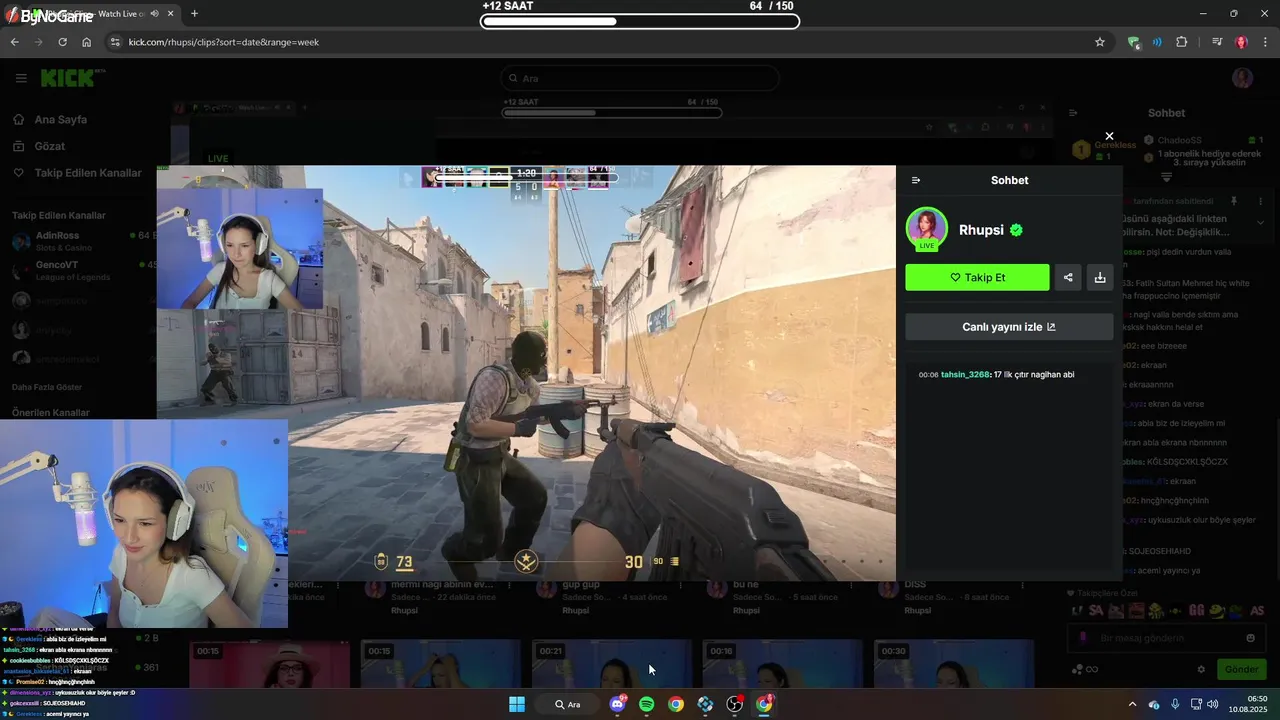Send chat message with Gönder
The height and width of the screenshot is (720, 1280).
click(x=1241, y=669)
